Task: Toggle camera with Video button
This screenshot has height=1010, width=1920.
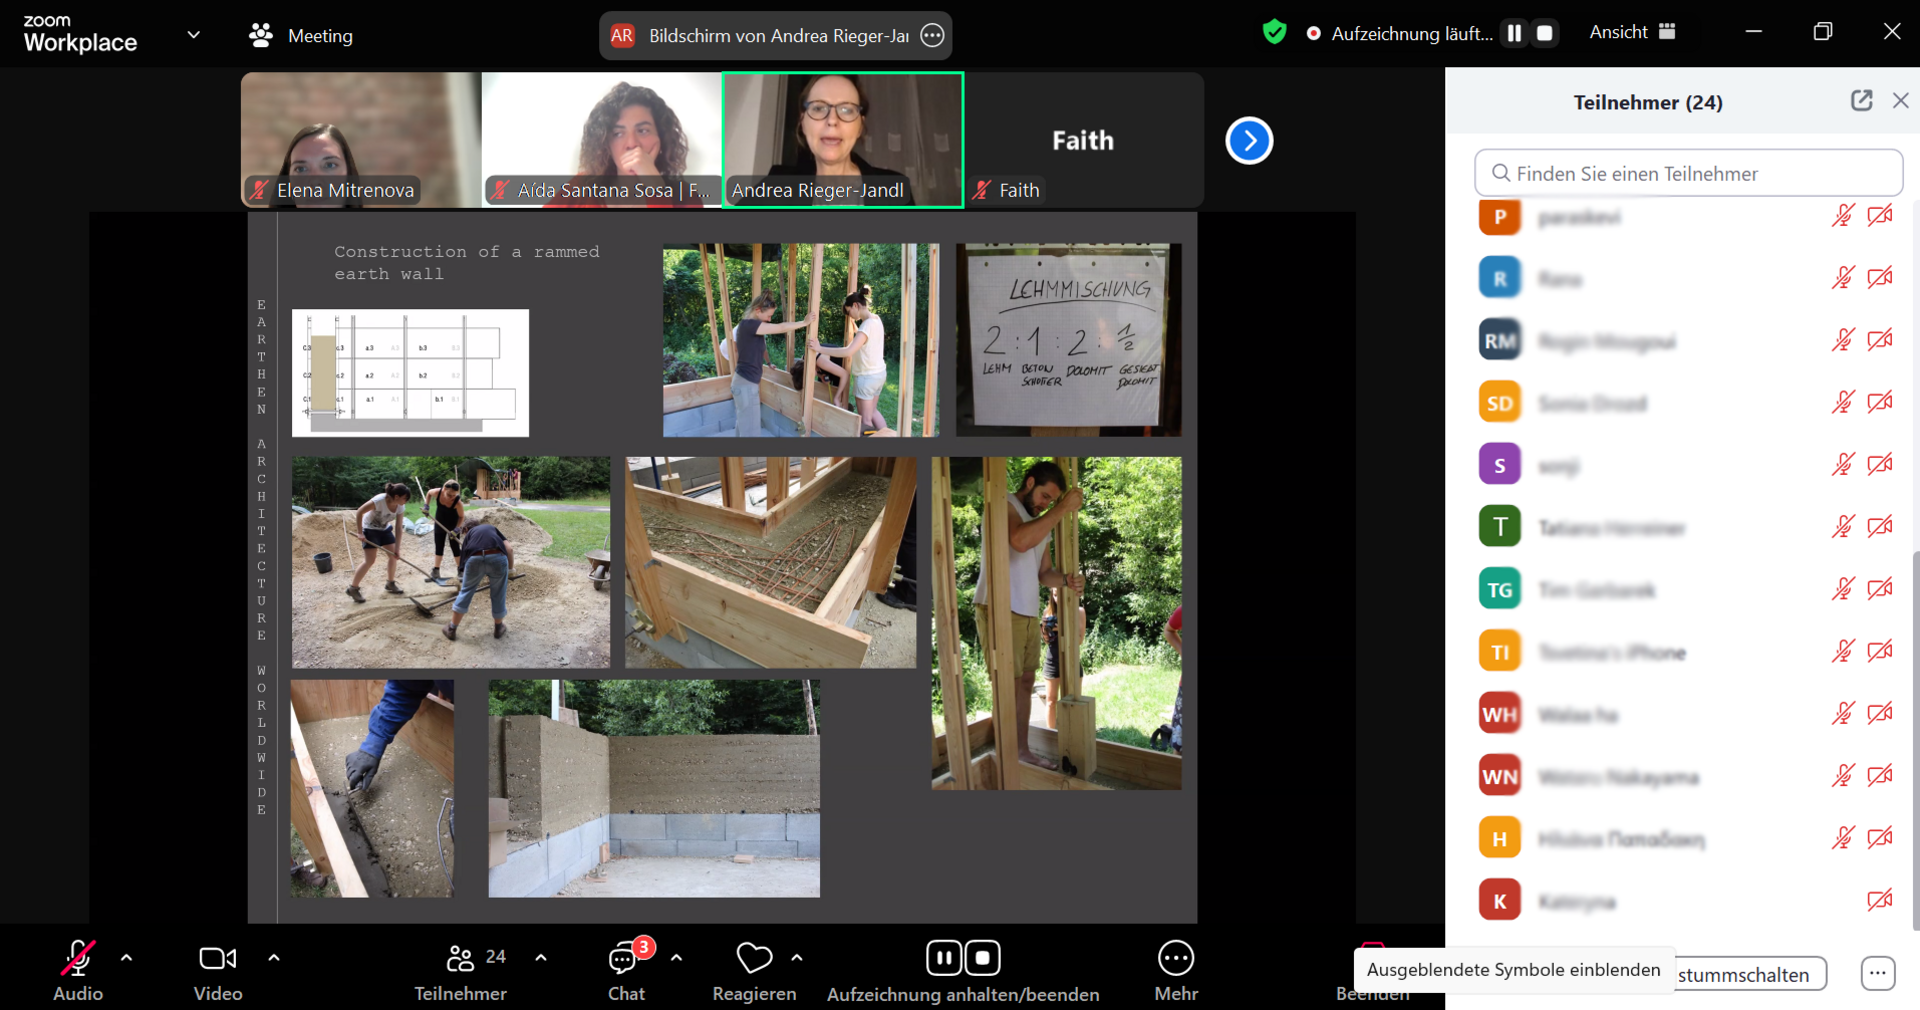Action: [x=218, y=970]
